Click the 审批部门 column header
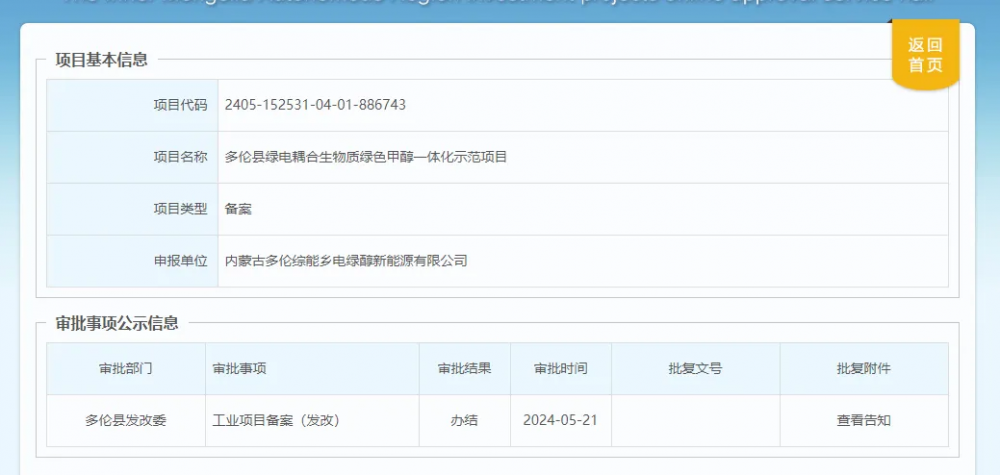1000x475 pixels. point(125,368)
